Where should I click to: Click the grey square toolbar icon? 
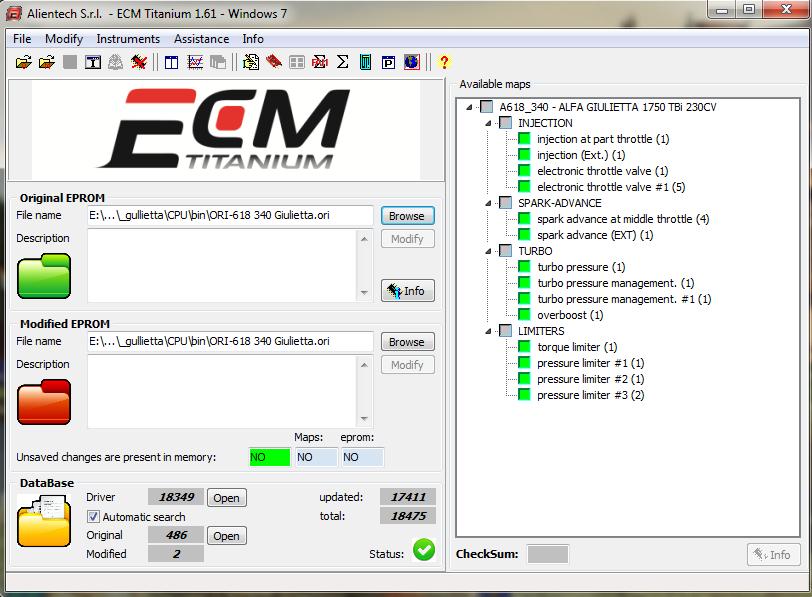click(69, 63)
